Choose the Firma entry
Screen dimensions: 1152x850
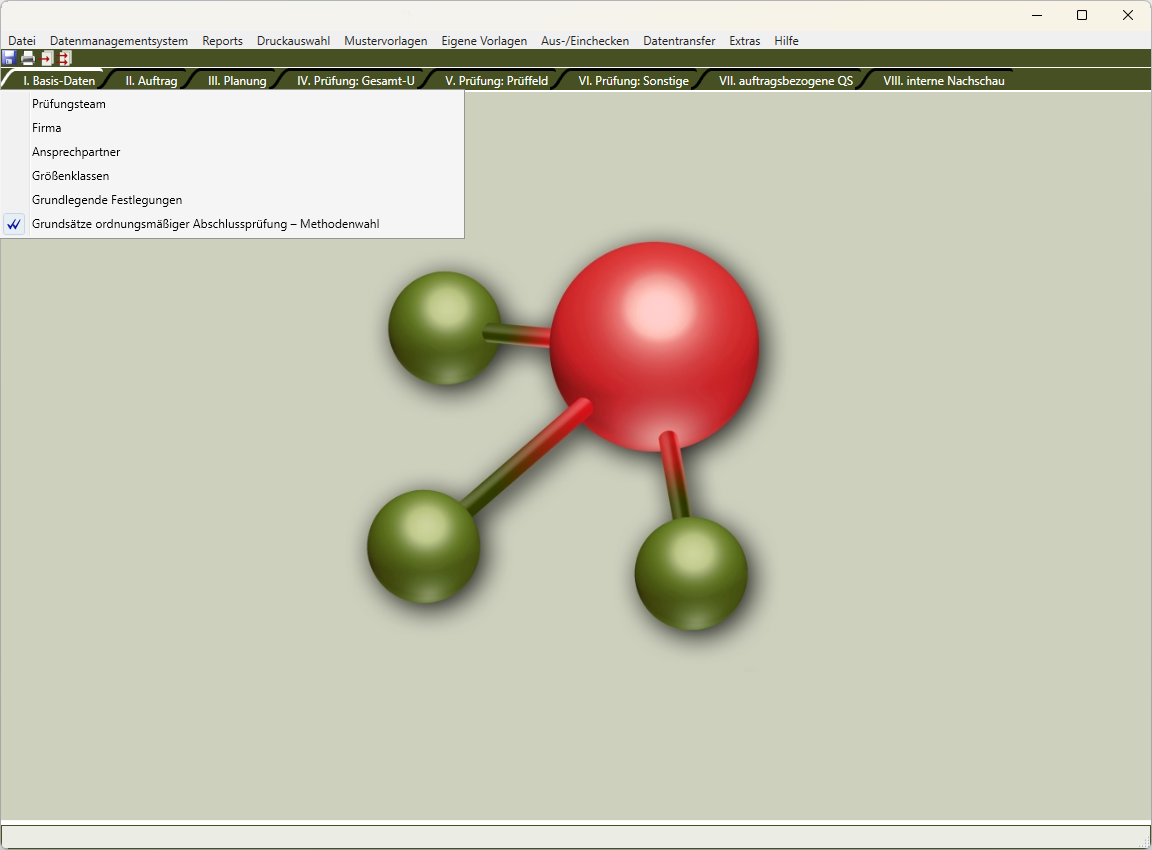47,128
